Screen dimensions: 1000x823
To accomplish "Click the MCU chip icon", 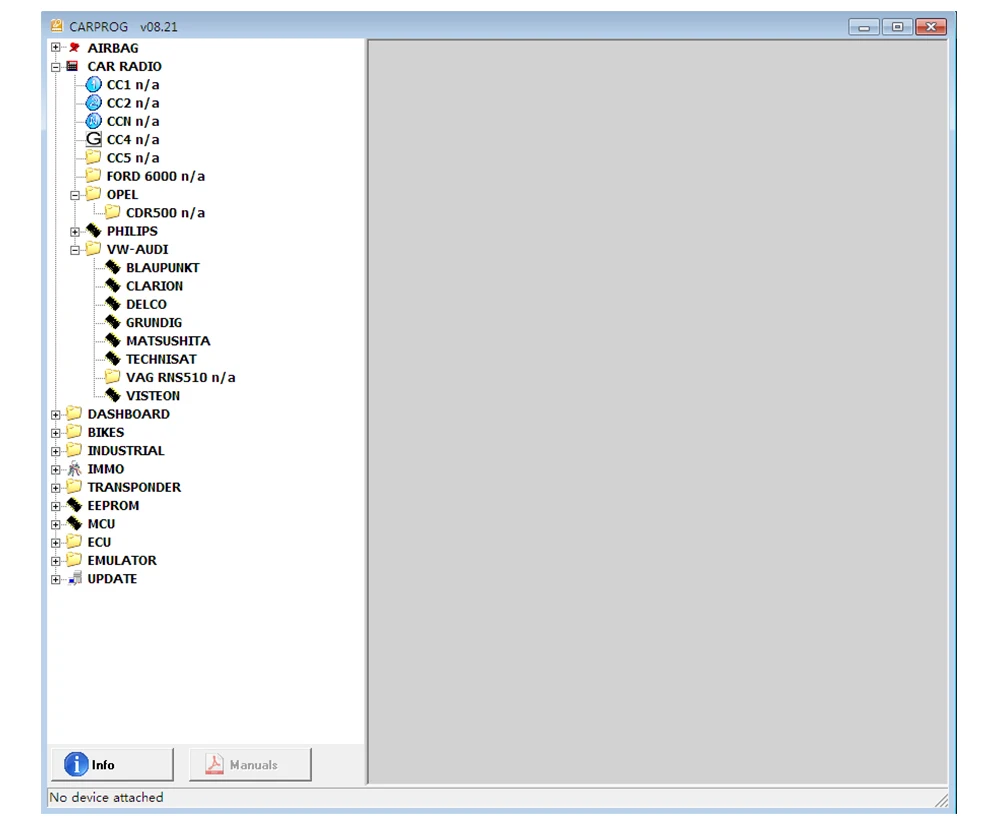I will (75, 524).
